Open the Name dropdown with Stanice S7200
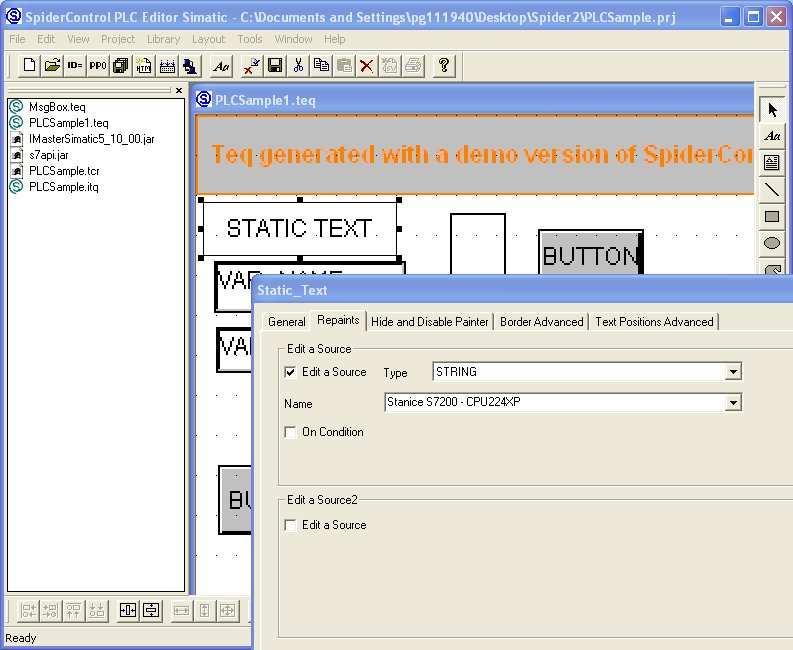Screen dimensions: 793x650 [x=733, y=403]
